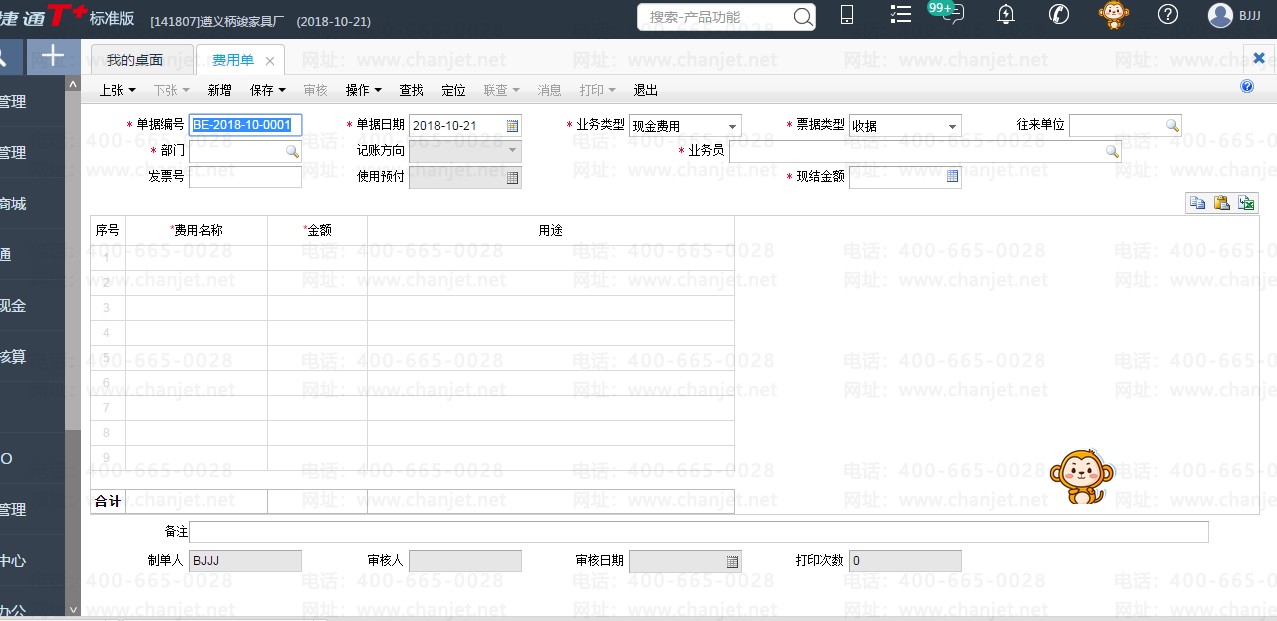This screenshot has height=621, width=1277.
Task: Click the Excel import icon above the table
Action: 1246,203
